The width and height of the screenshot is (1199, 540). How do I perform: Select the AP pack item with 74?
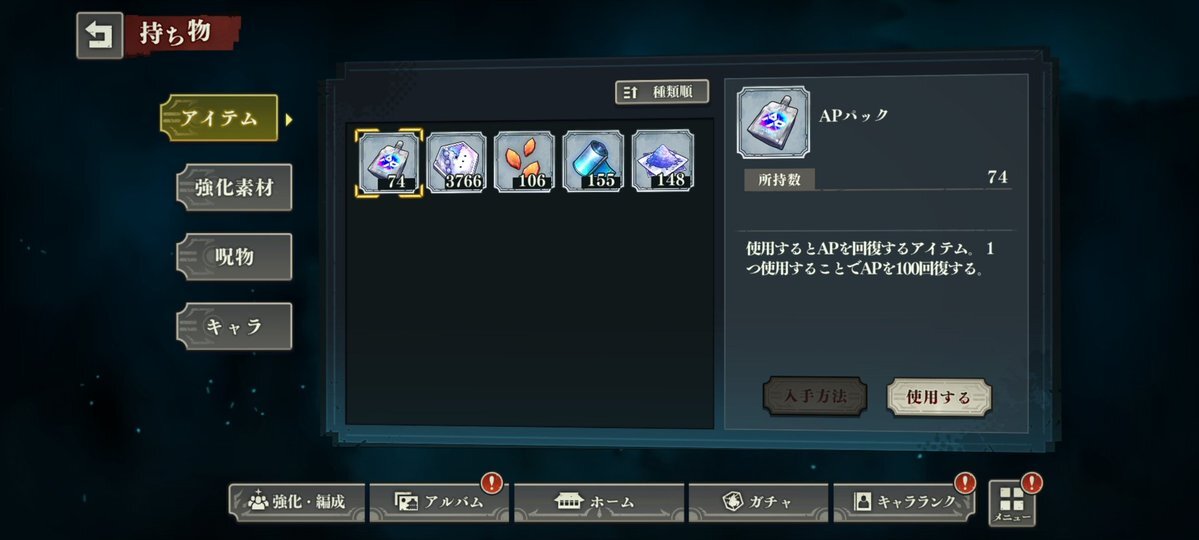[388, 161]
